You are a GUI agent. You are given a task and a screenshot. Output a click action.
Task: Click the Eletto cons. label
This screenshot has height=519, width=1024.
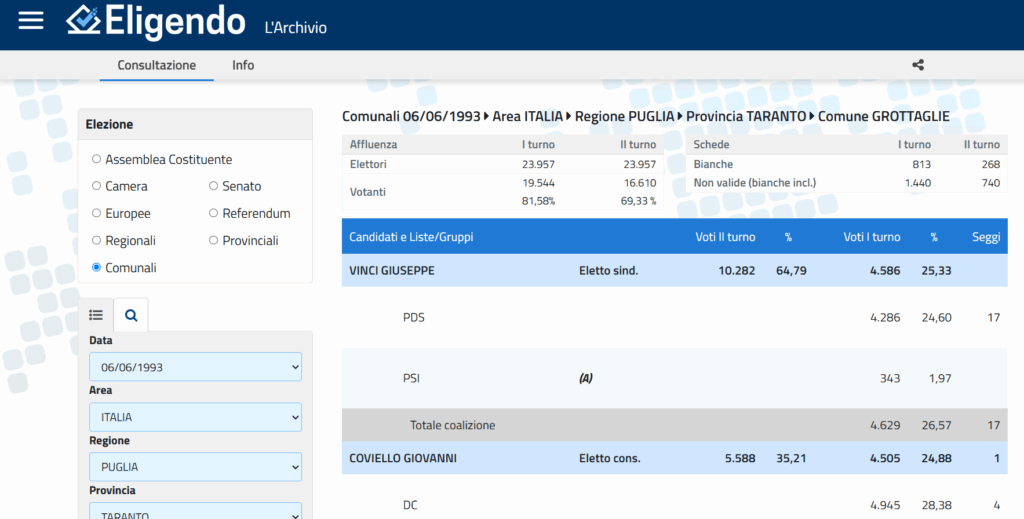pos(610,458)
